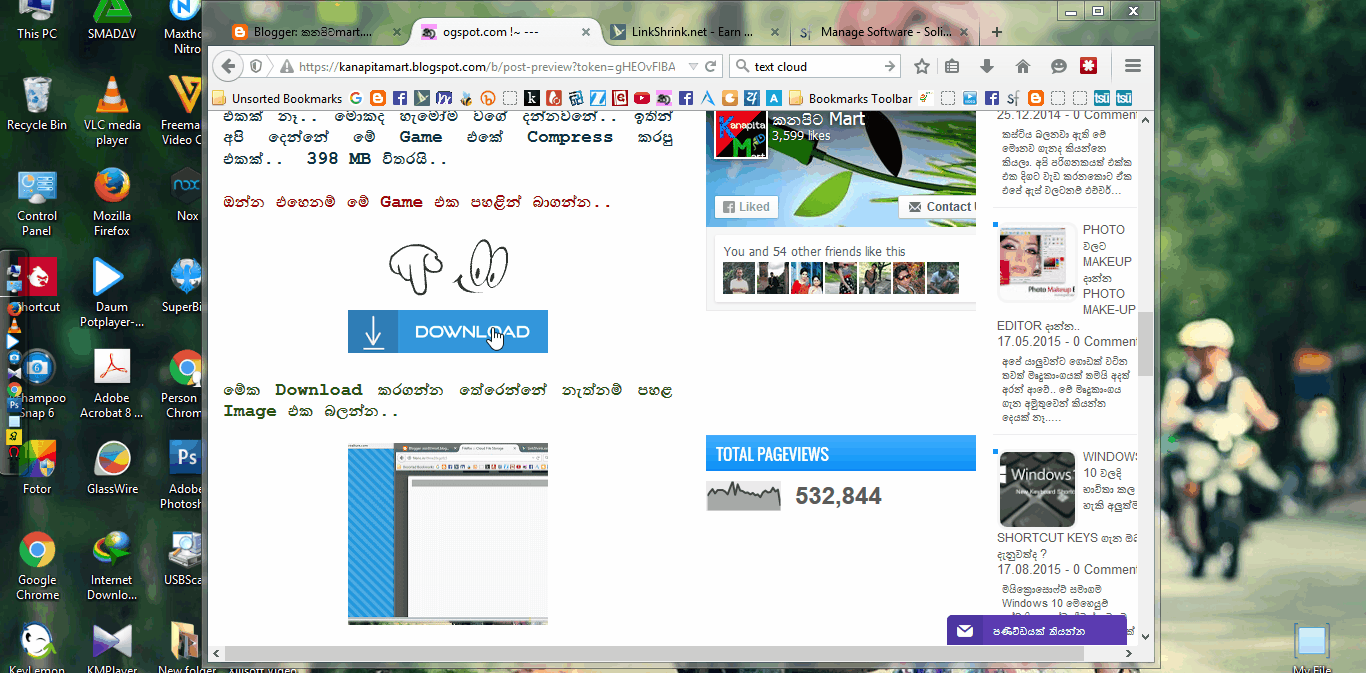1366x673 pixels.
Task: Reload the page with the refresh icon
Action: 711,66
